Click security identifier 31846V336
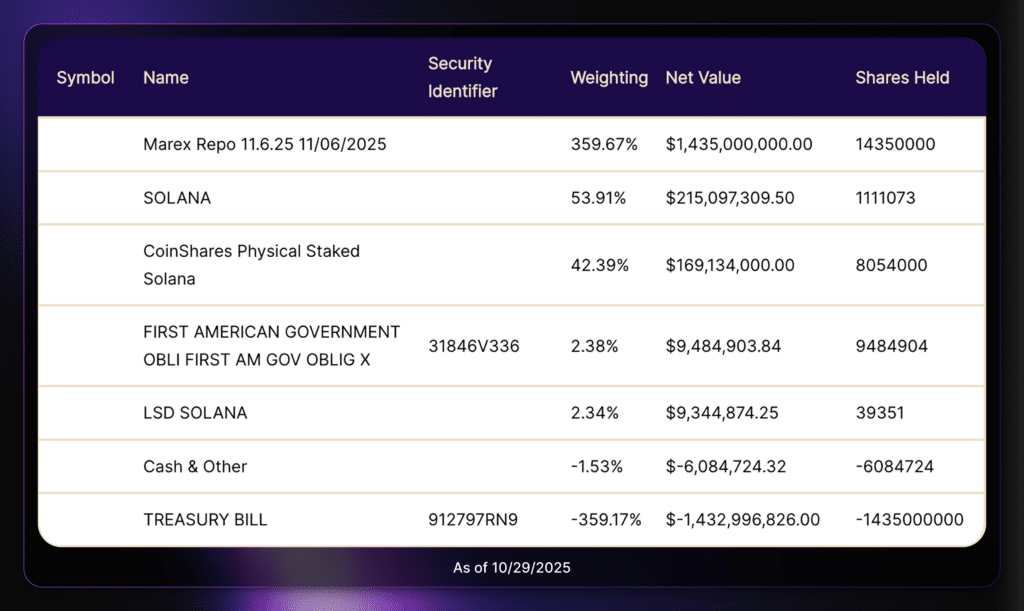1024x611 pixels. [x=473, y=346]
